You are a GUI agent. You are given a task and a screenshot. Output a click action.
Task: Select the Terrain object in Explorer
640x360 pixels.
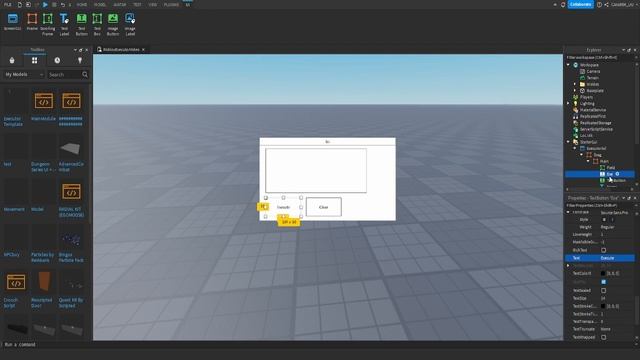(592, 78)
